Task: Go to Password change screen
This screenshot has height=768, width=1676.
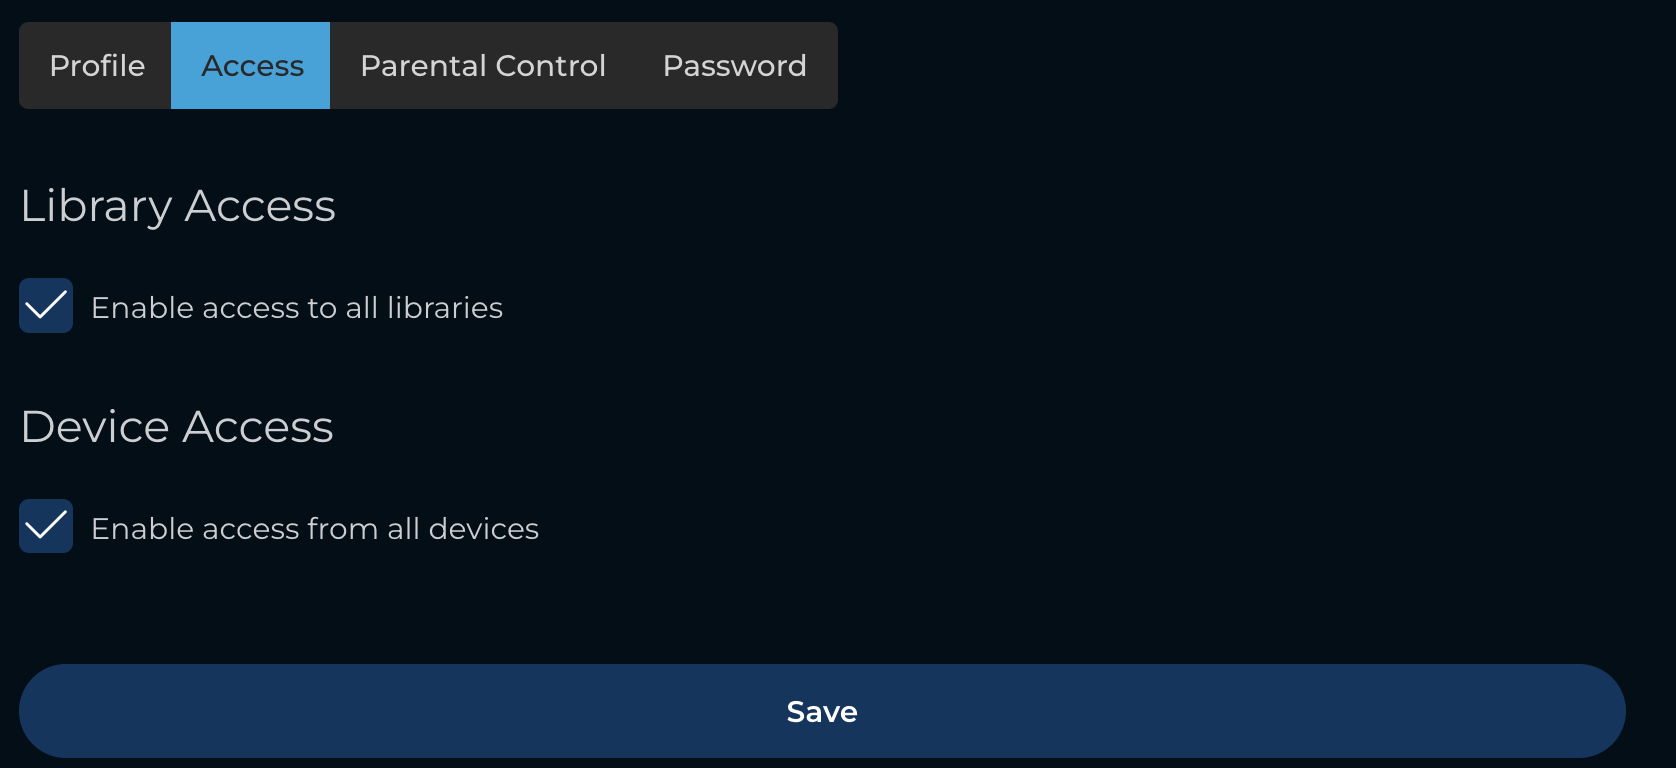Action: 733,65
